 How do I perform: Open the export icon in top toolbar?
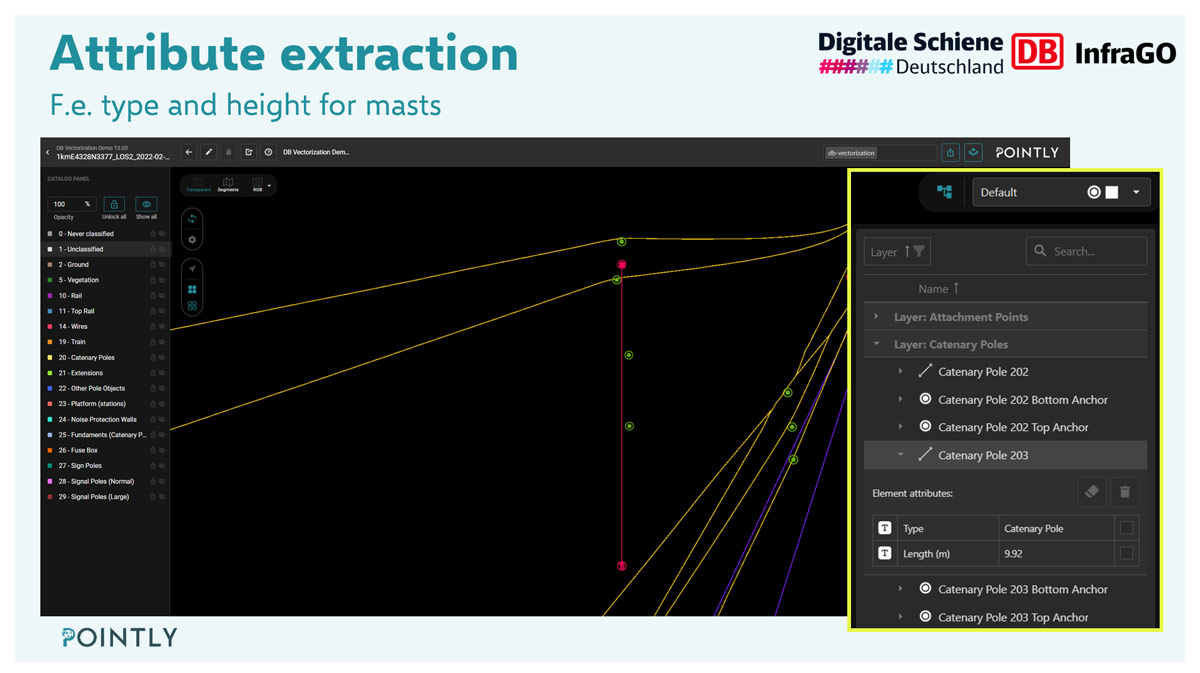coord(249,152)
